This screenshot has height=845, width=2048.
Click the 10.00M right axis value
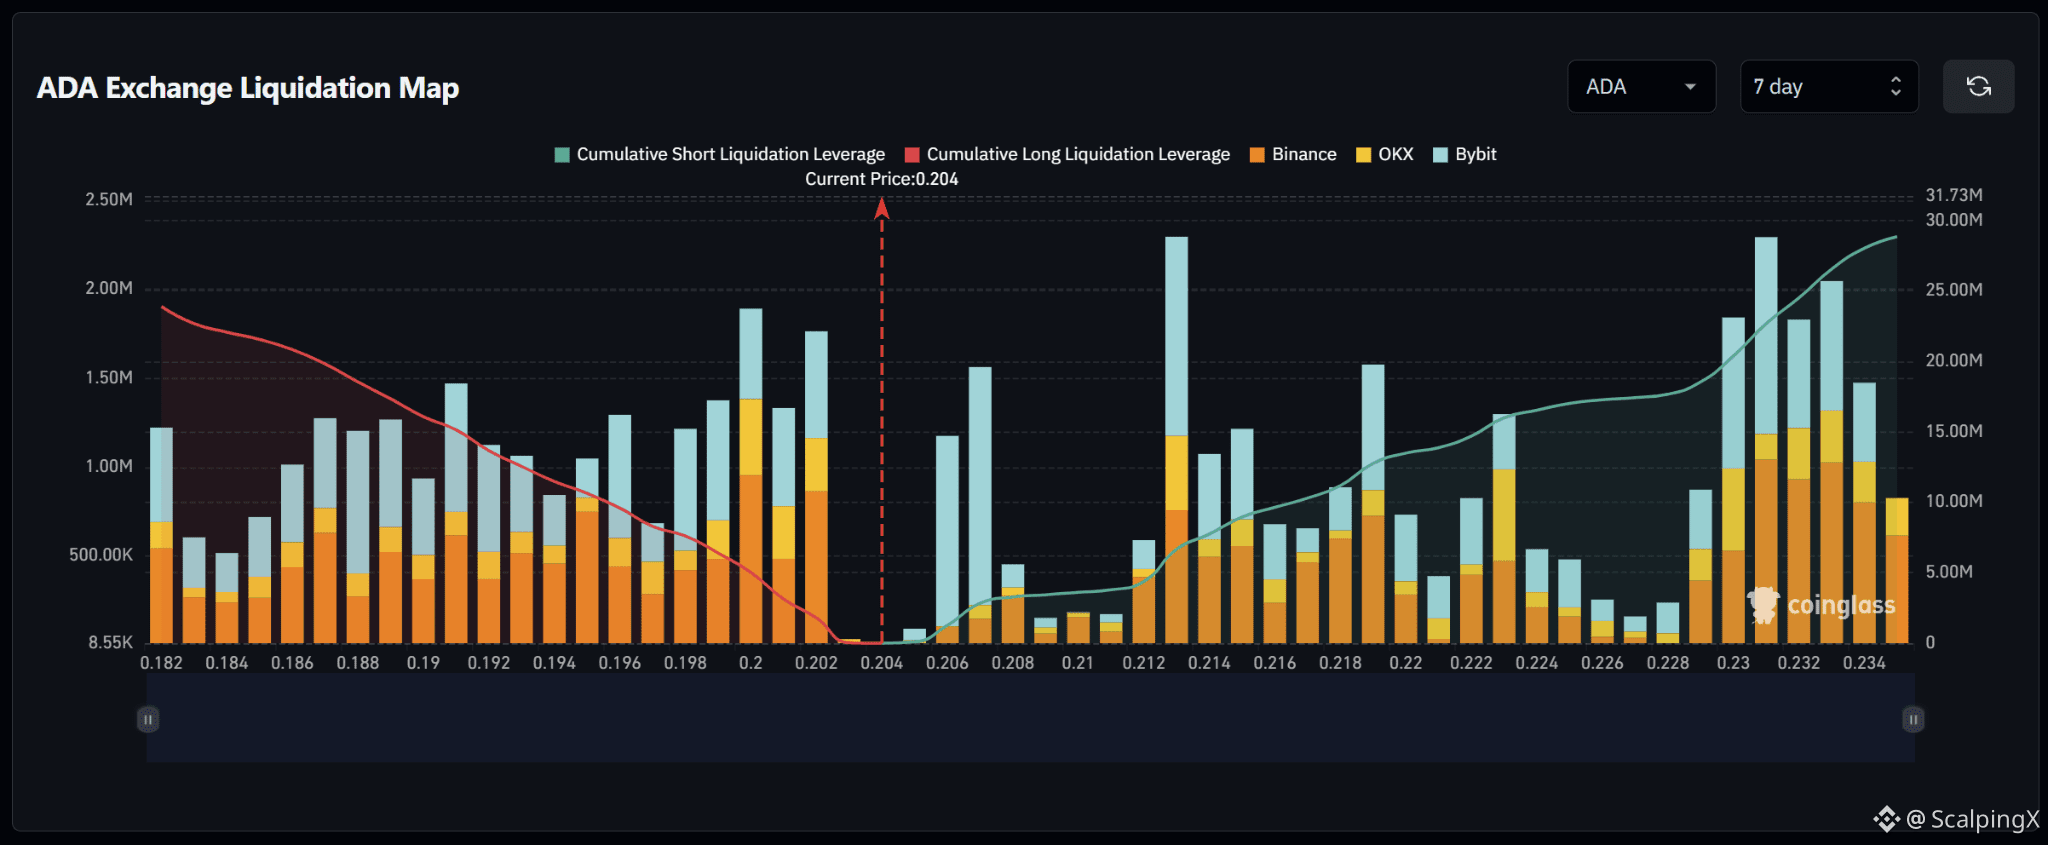1954,501
